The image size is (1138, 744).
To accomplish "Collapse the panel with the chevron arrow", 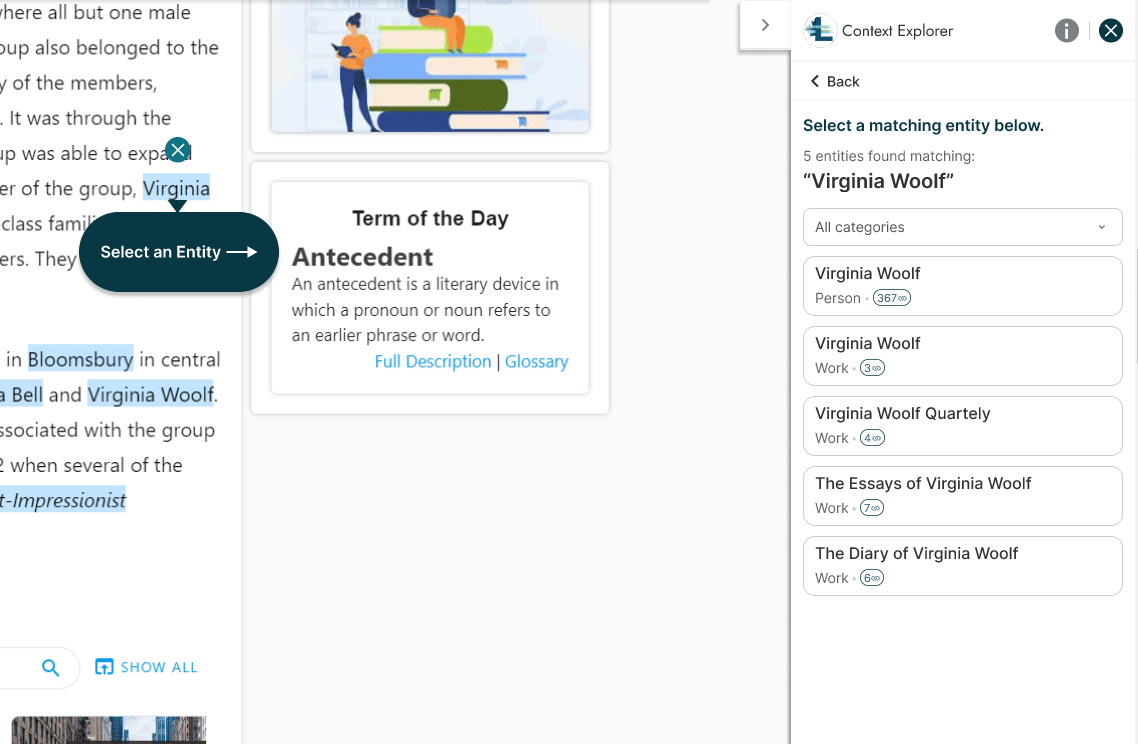I will pos(765,25).
